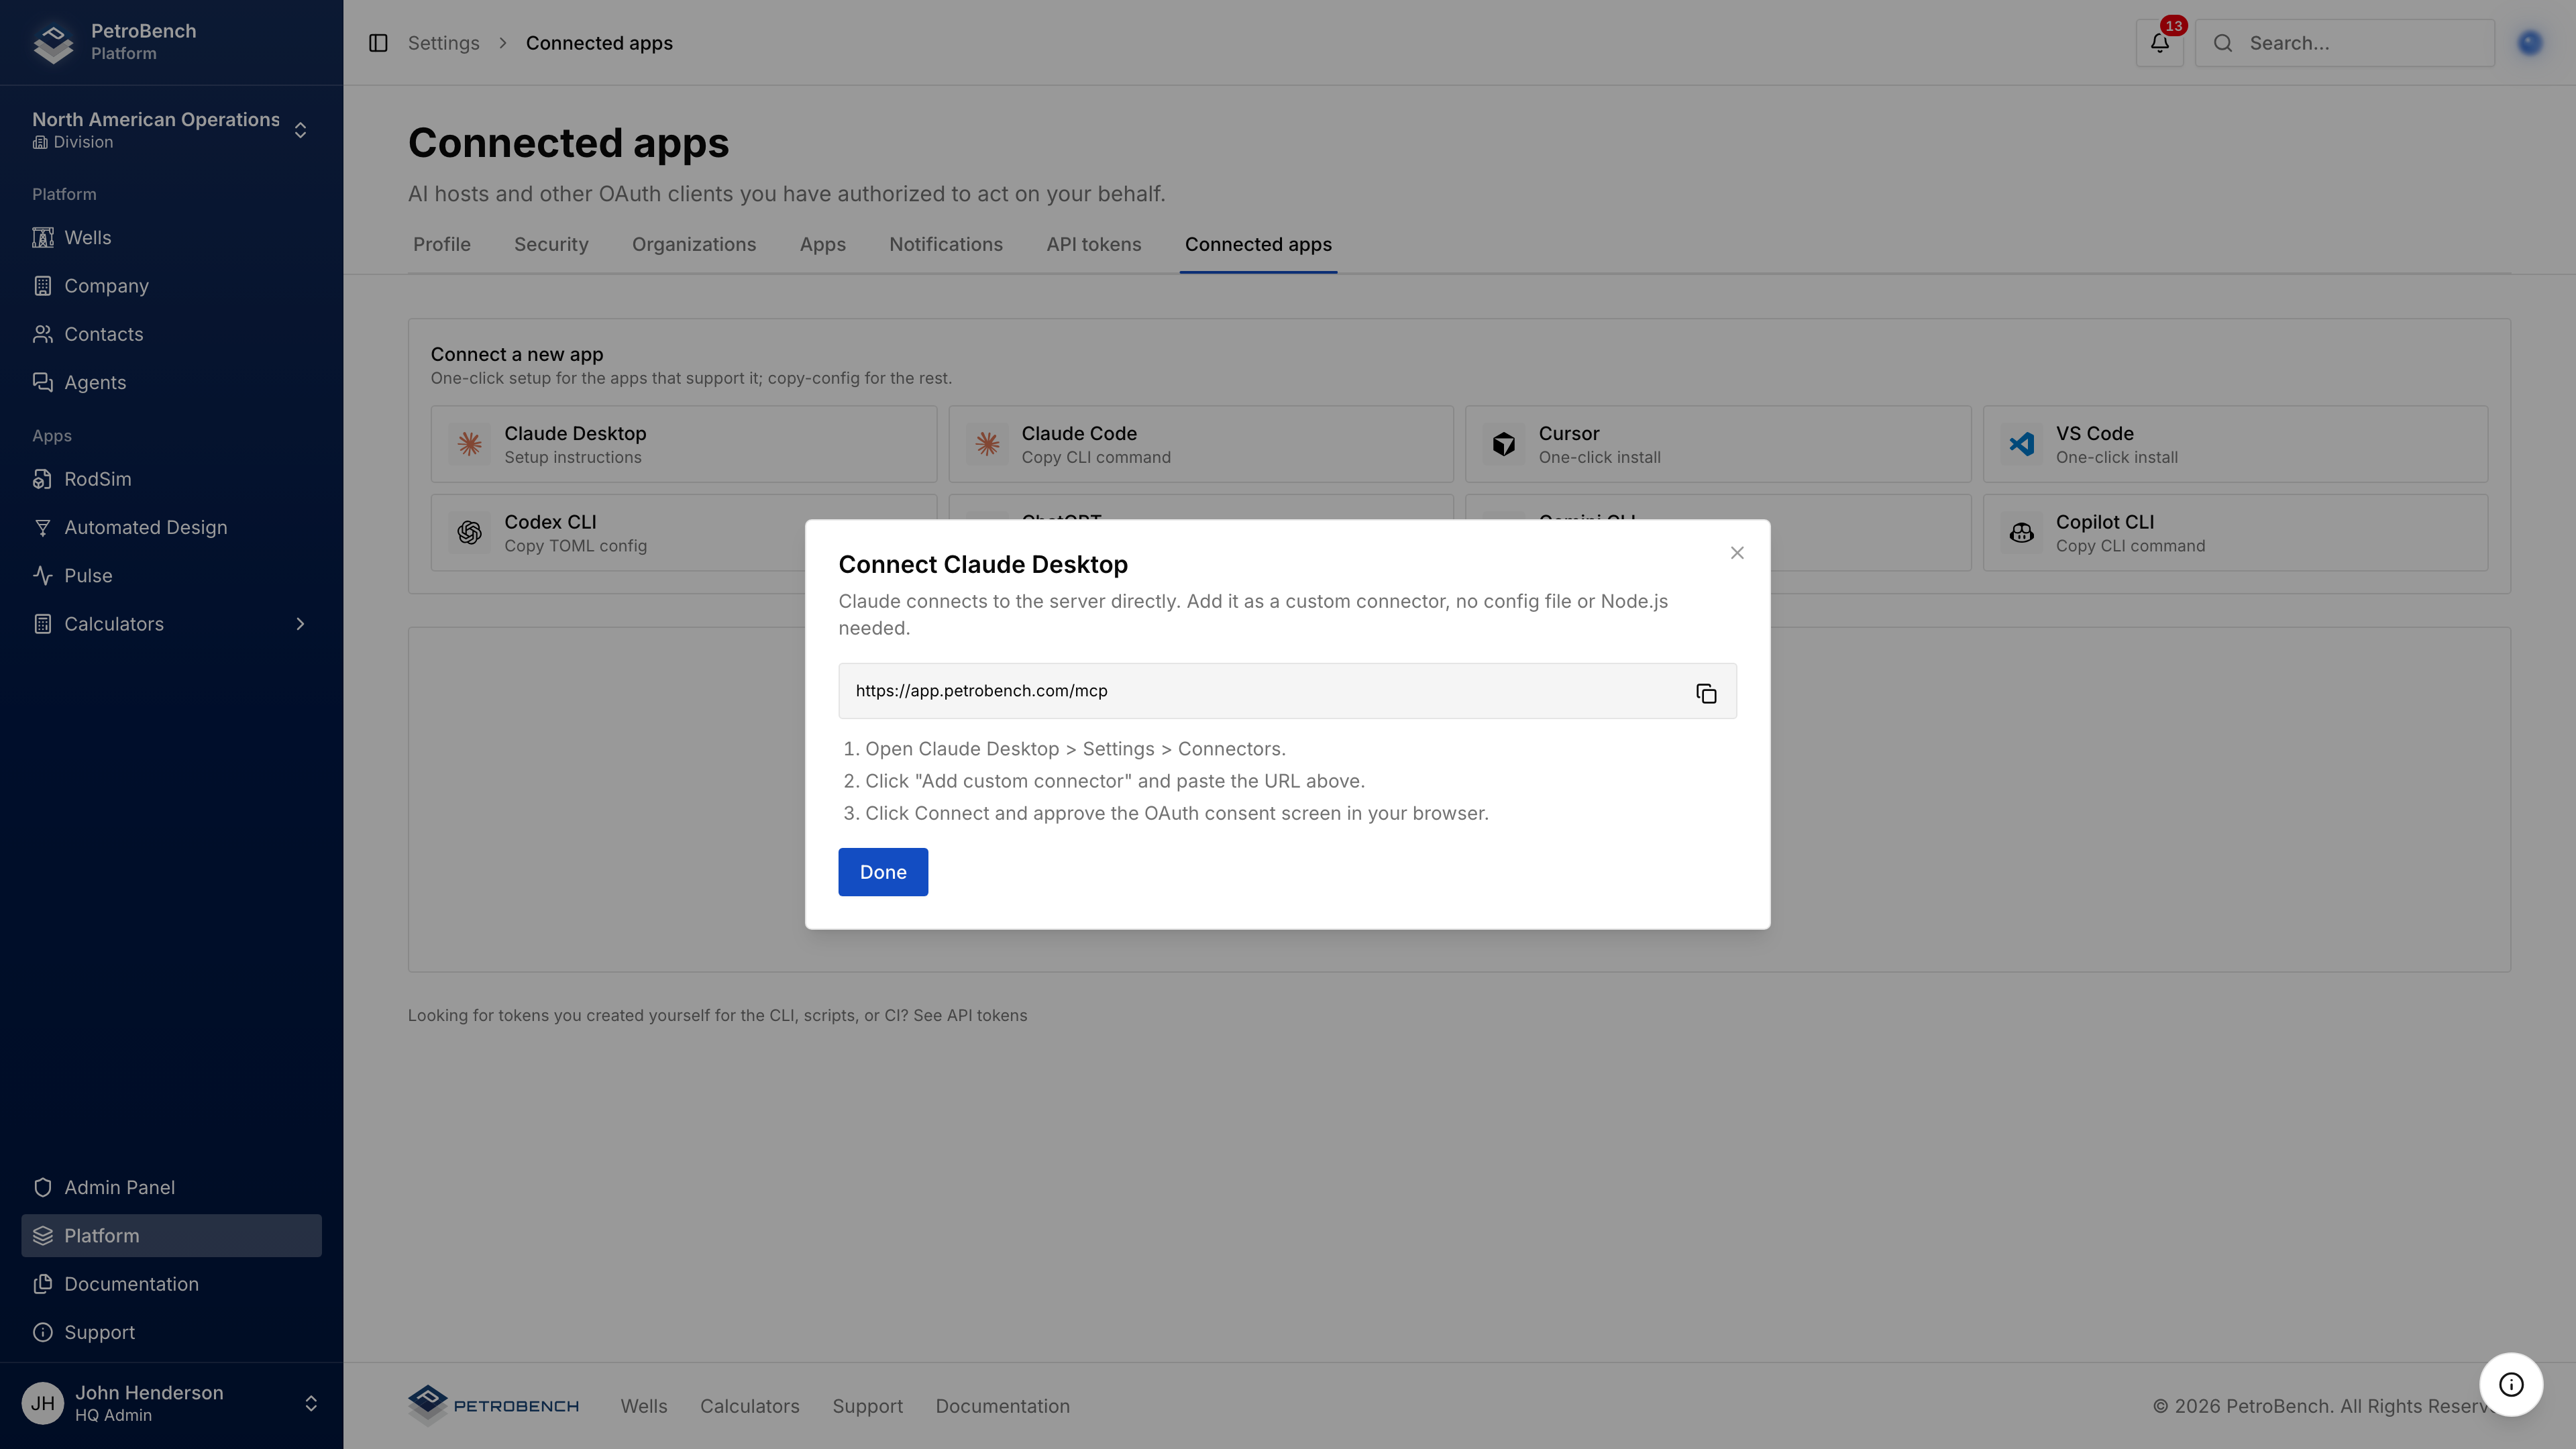Copy the MCP URL with the copy icon
2576x1449 pixels.
pyautogui.click(x=1706, y=693)
